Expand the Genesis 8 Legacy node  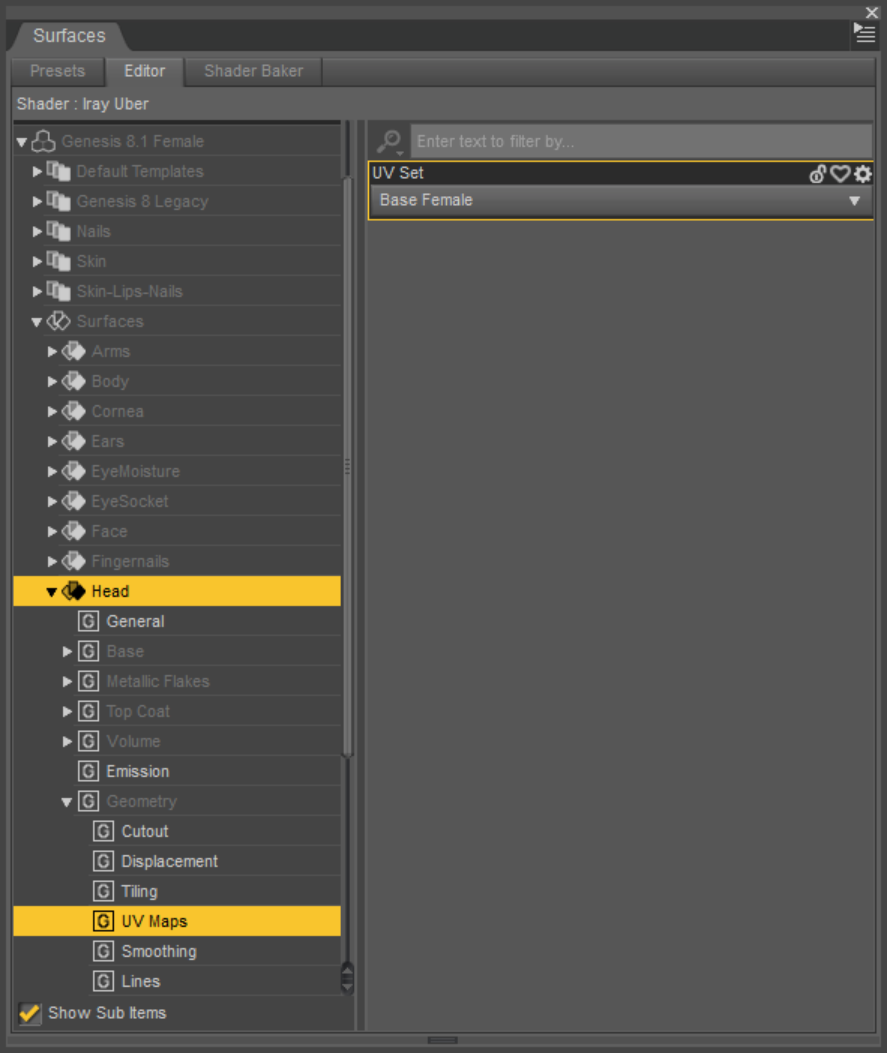click(x=37, y=201)
